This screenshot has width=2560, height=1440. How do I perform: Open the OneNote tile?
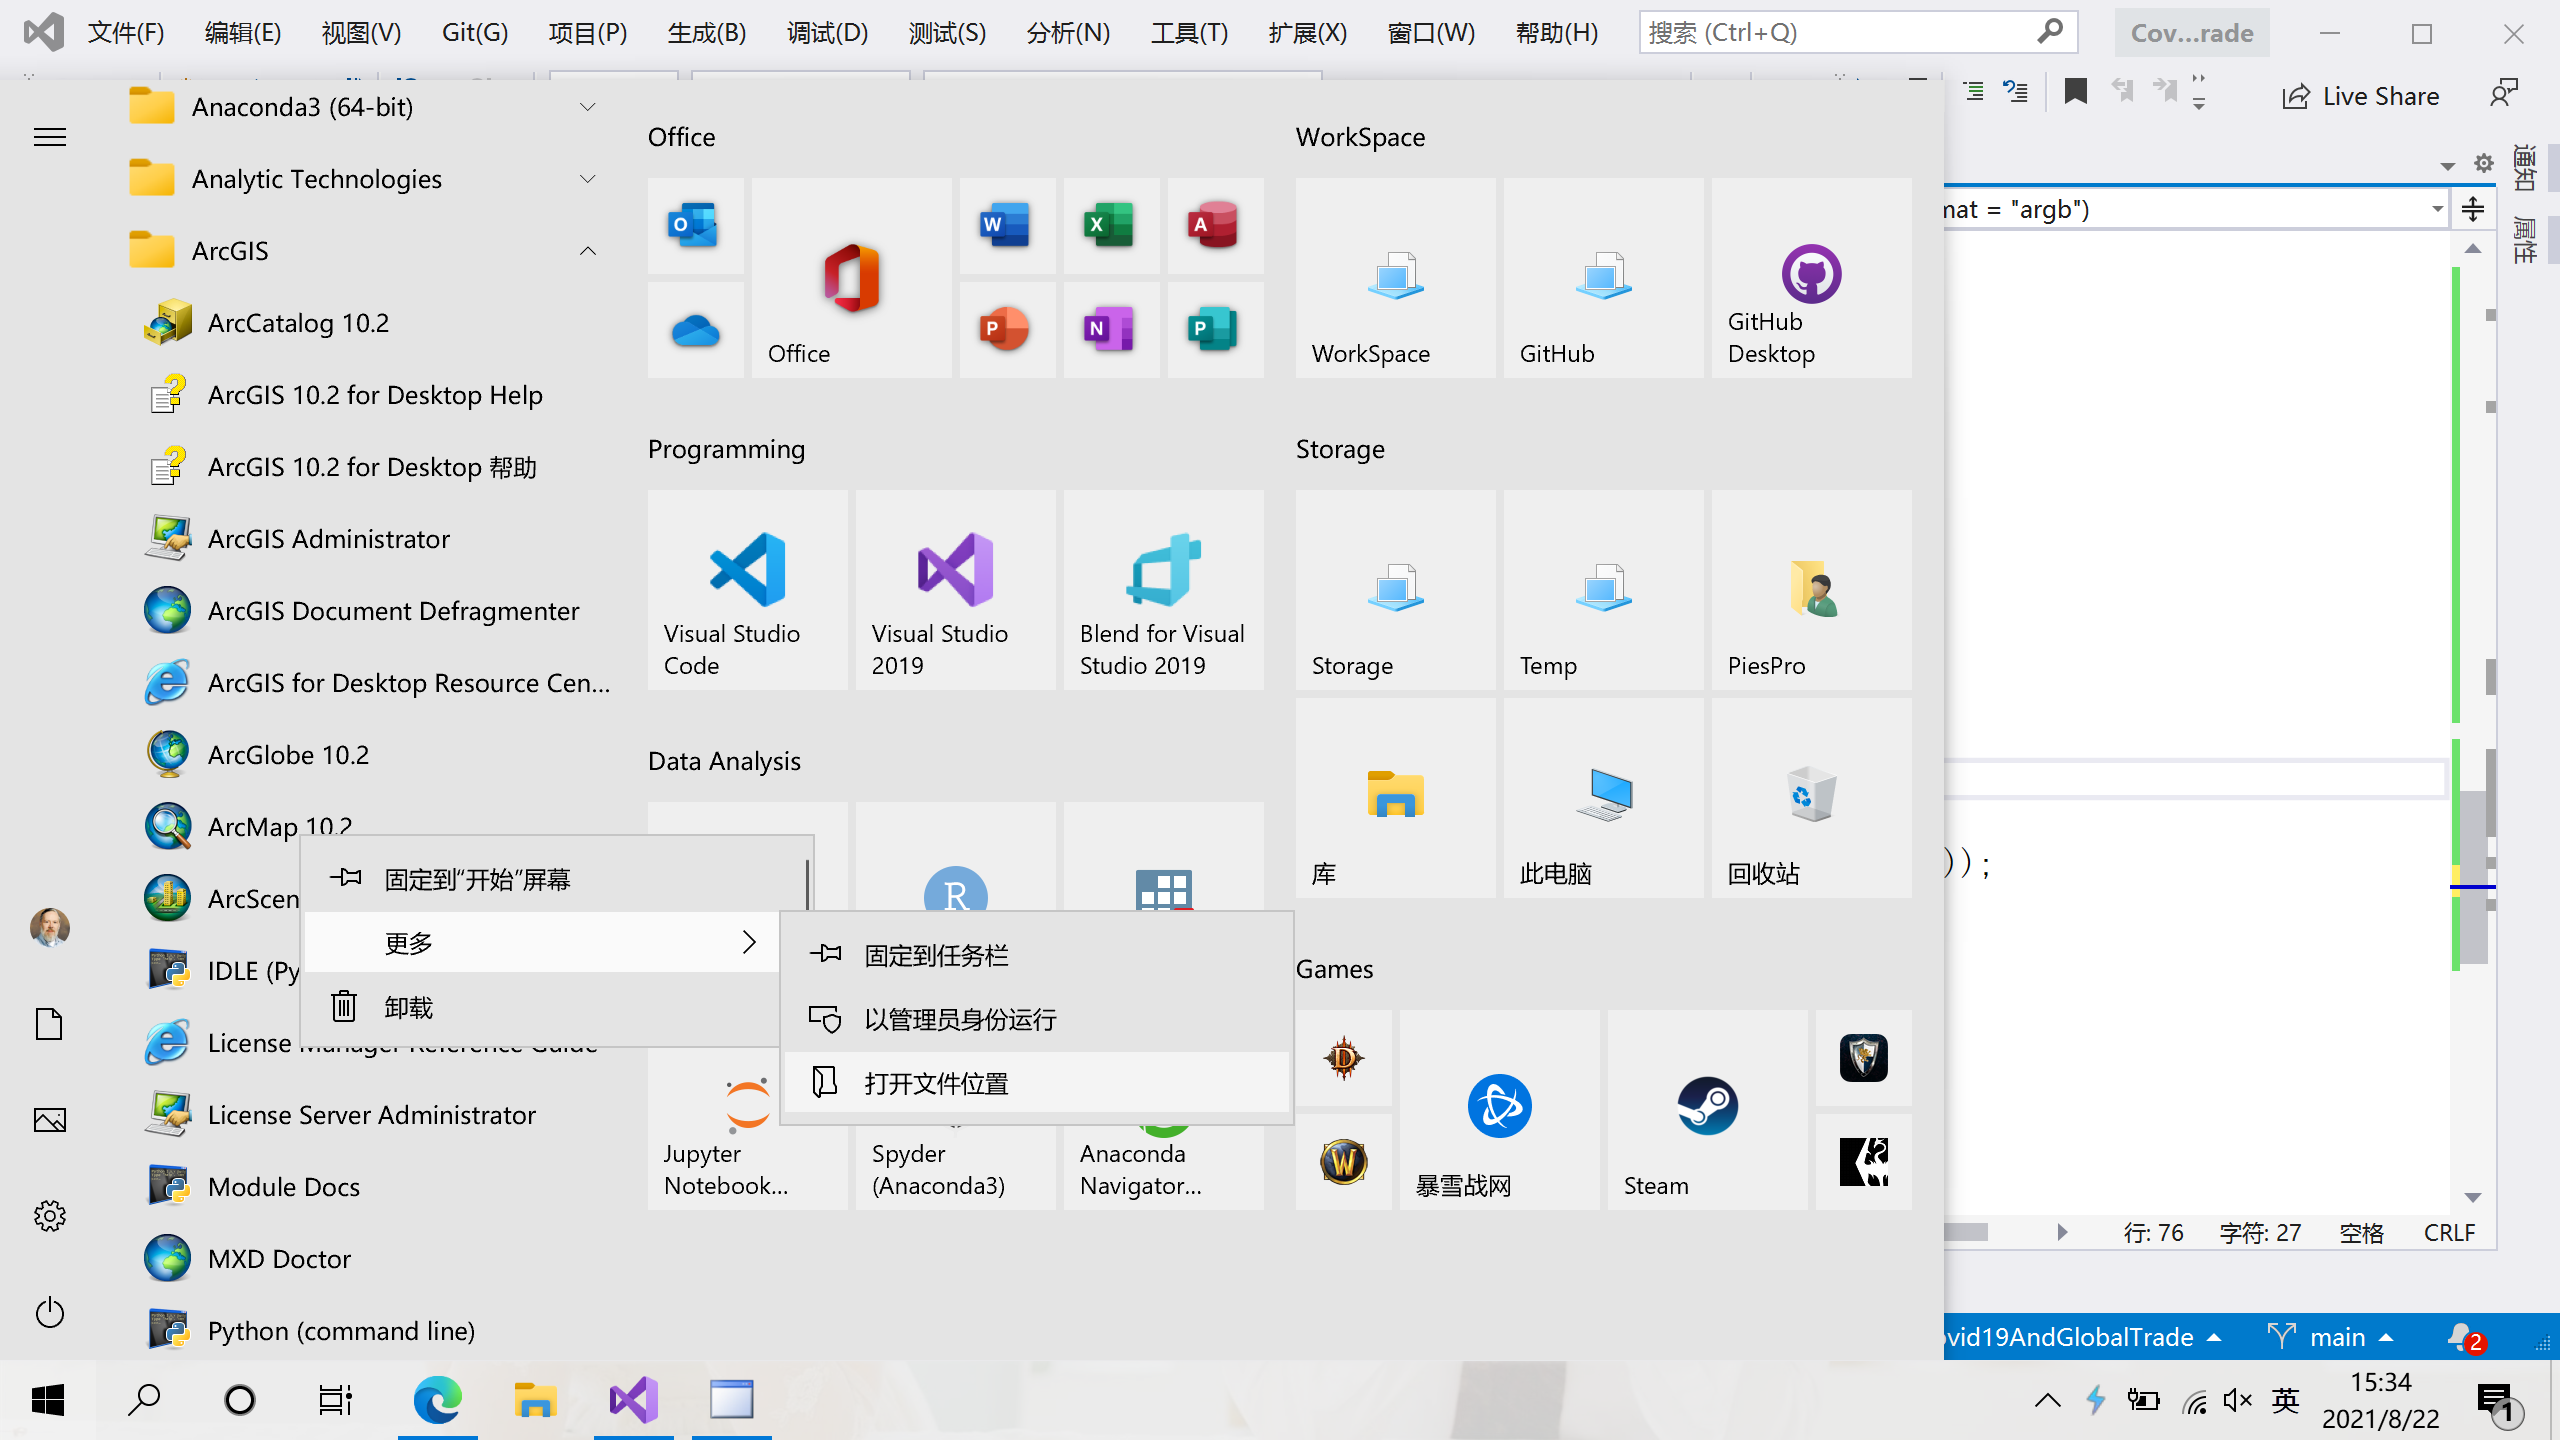coord(1111,330)
